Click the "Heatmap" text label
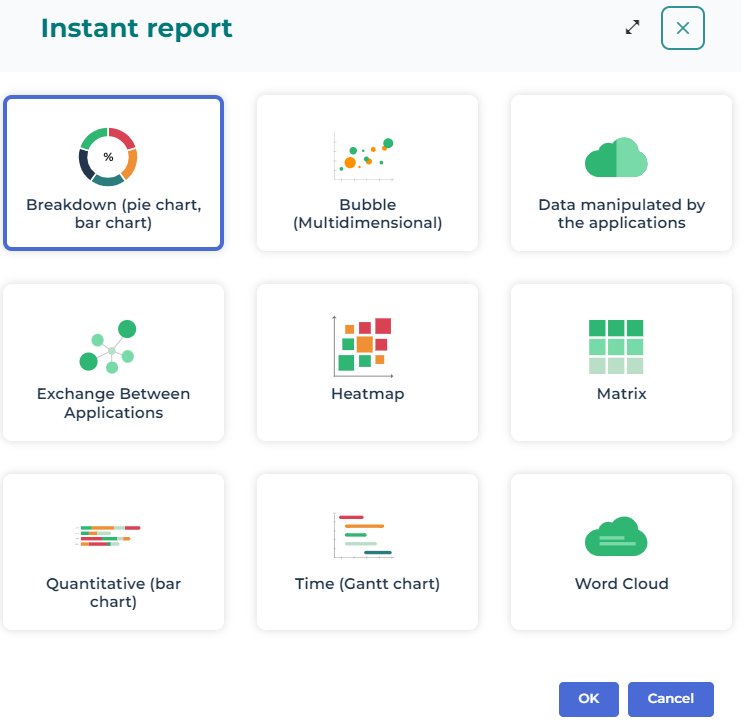 [x=368, y=394]
